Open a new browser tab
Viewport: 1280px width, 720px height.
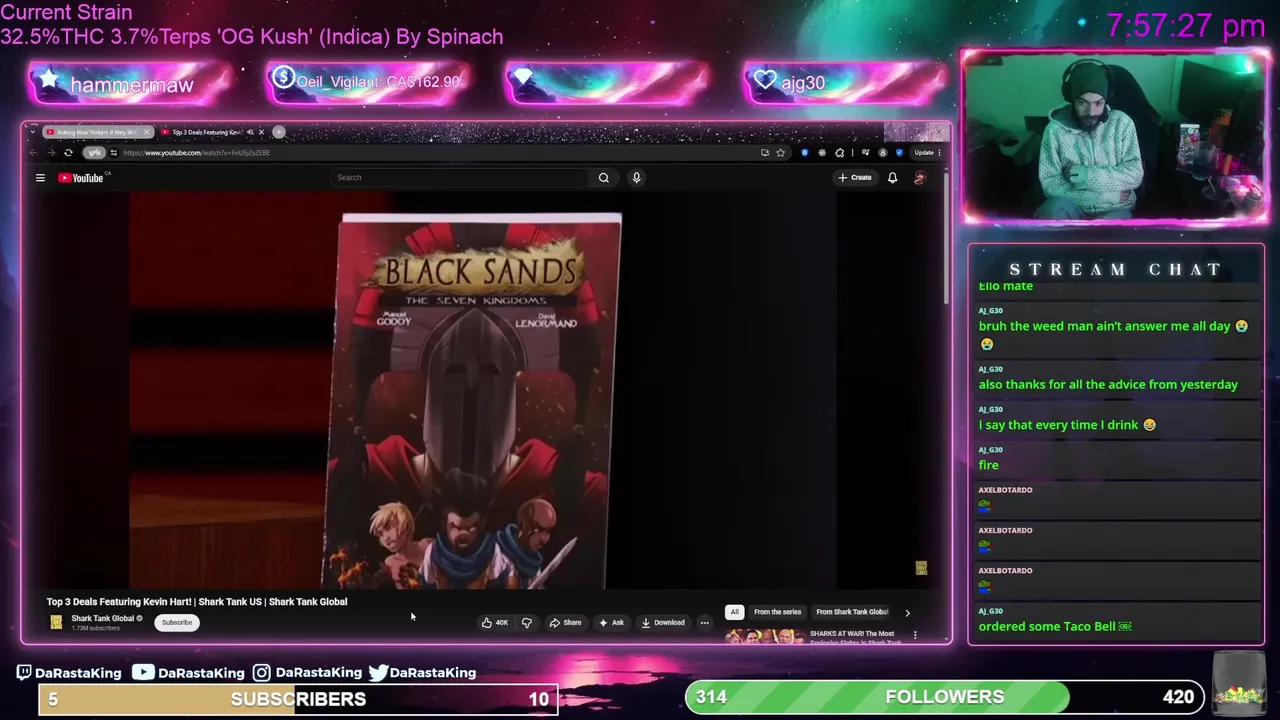point(279,132)
